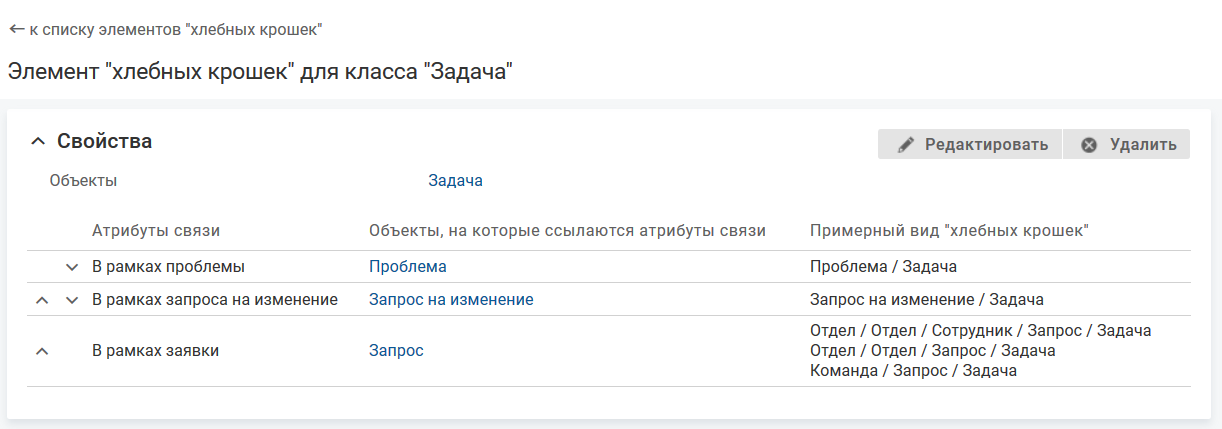Move "В рамках запроса на изменение" row up
This screenshot has height=429, width=1222.
point(41,300)
